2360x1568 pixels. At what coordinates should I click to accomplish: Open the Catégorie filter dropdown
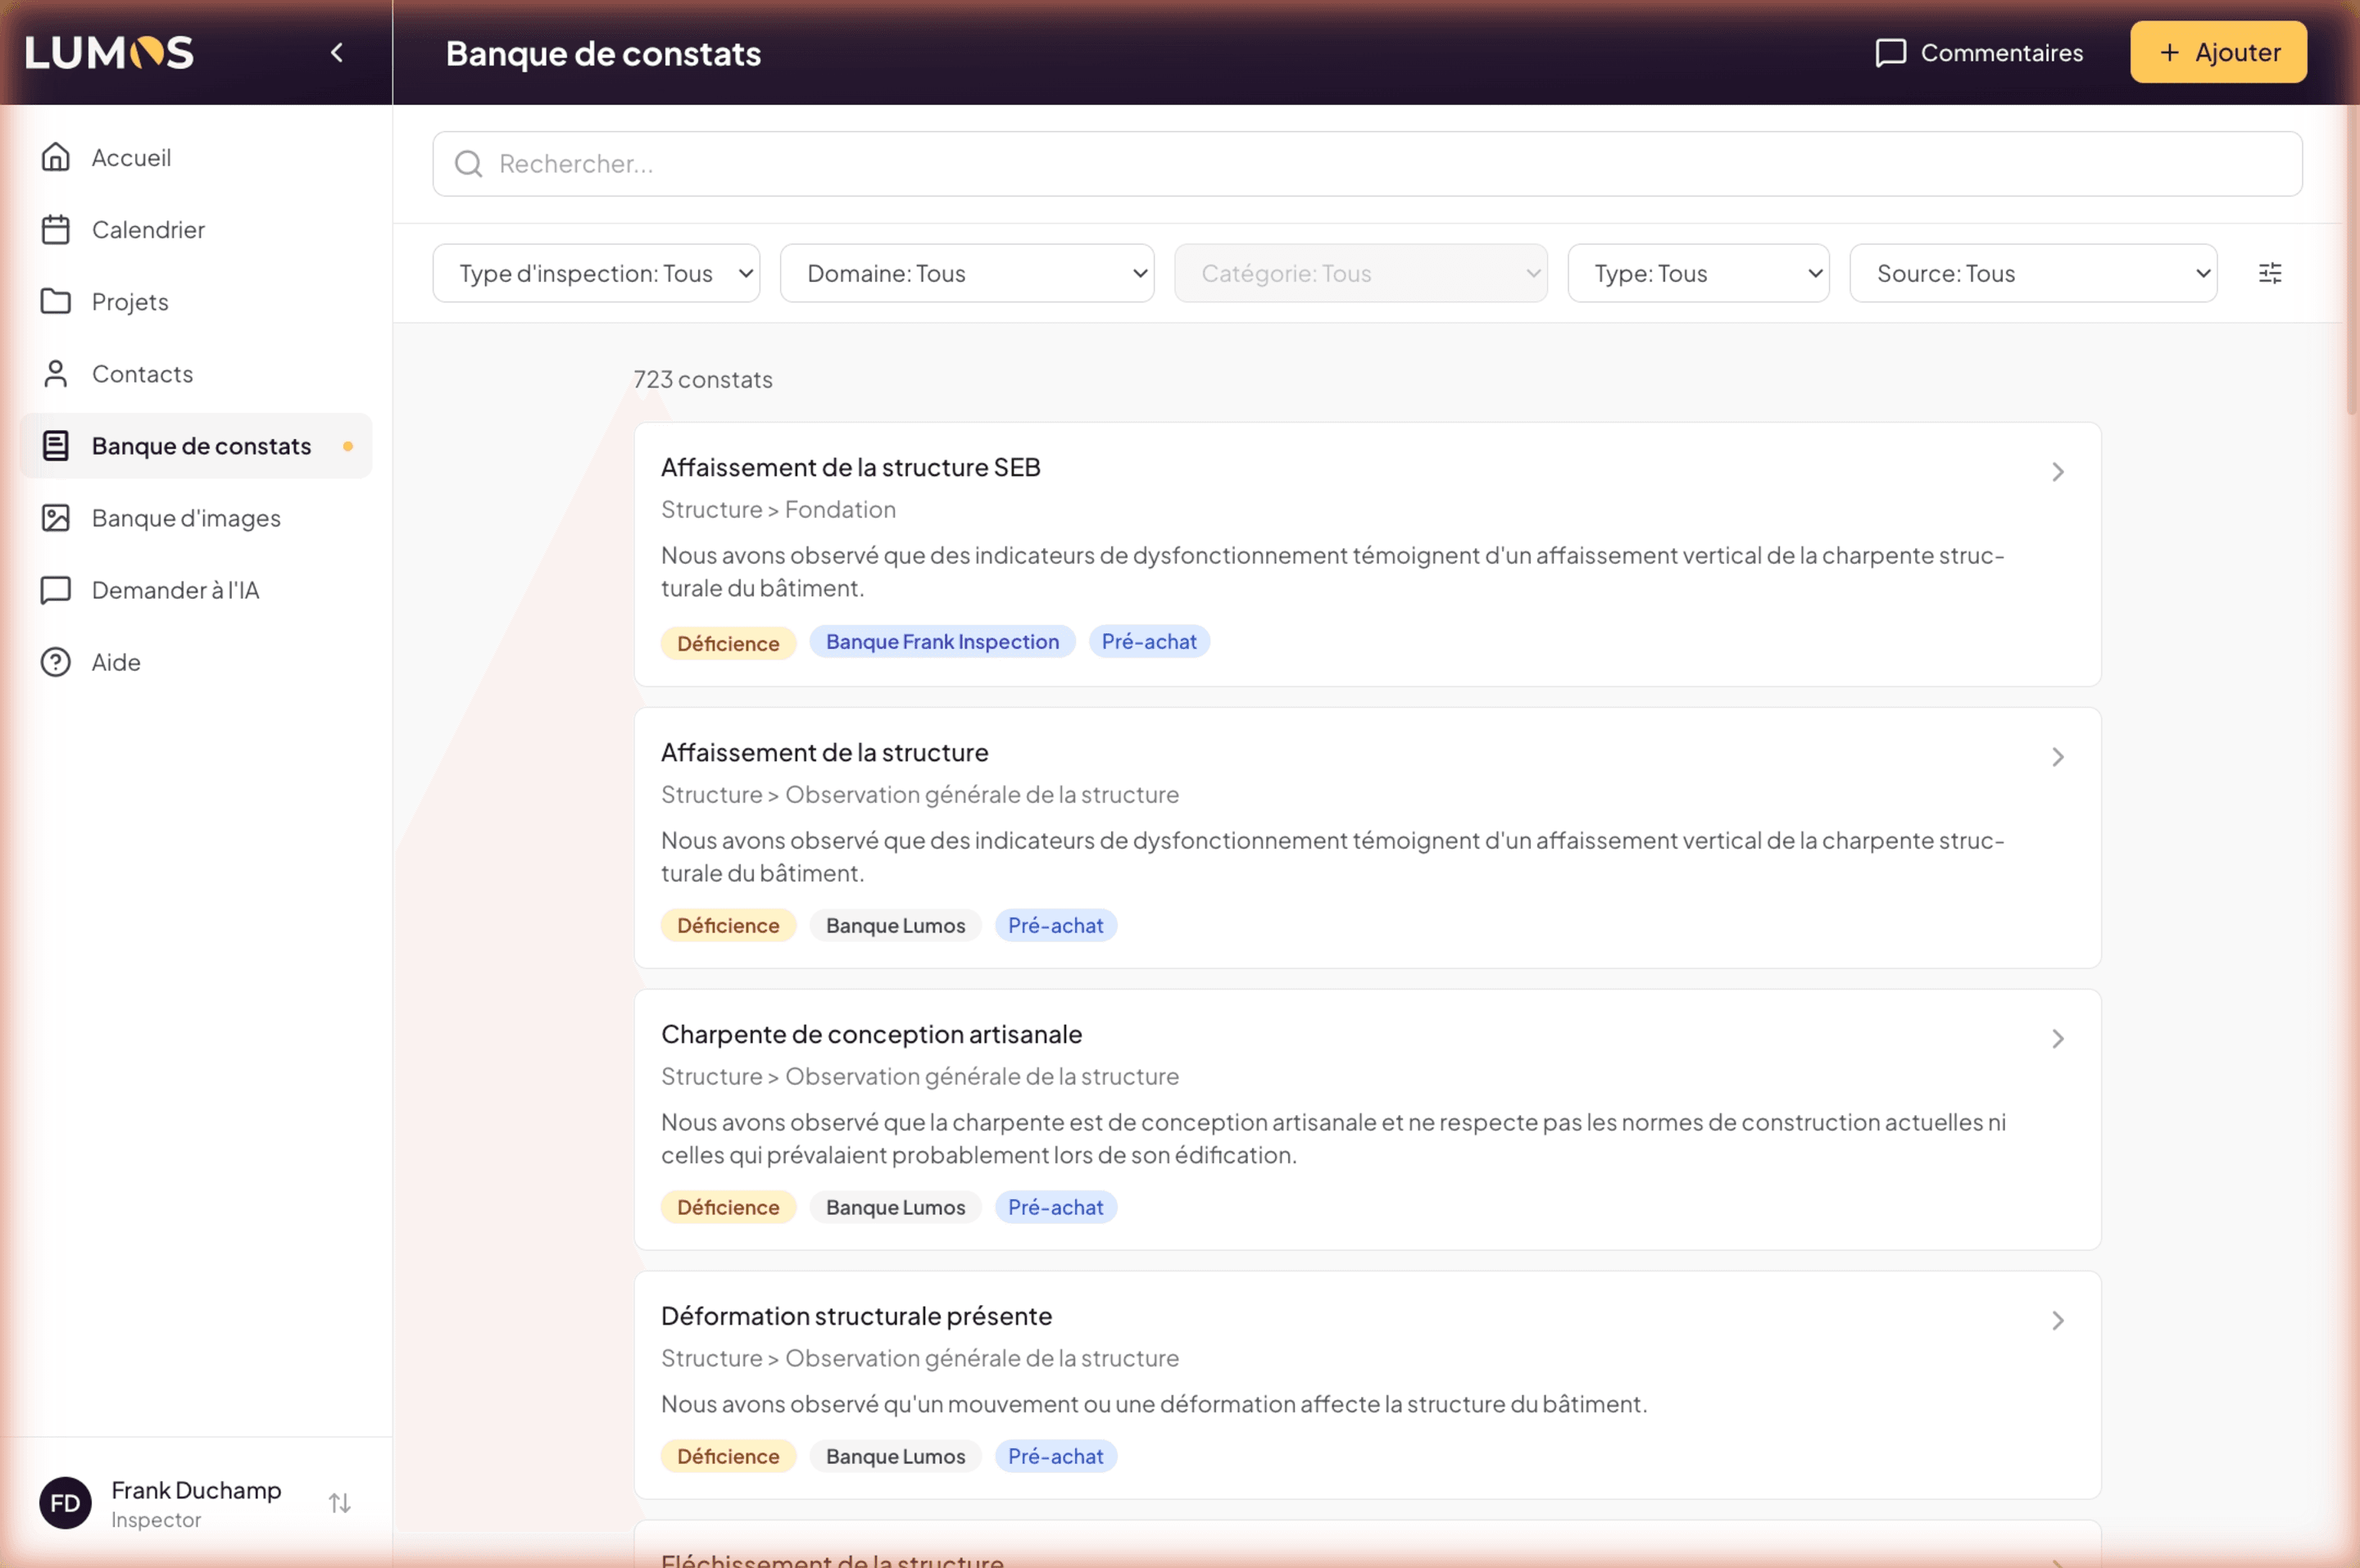point(1361,273)
